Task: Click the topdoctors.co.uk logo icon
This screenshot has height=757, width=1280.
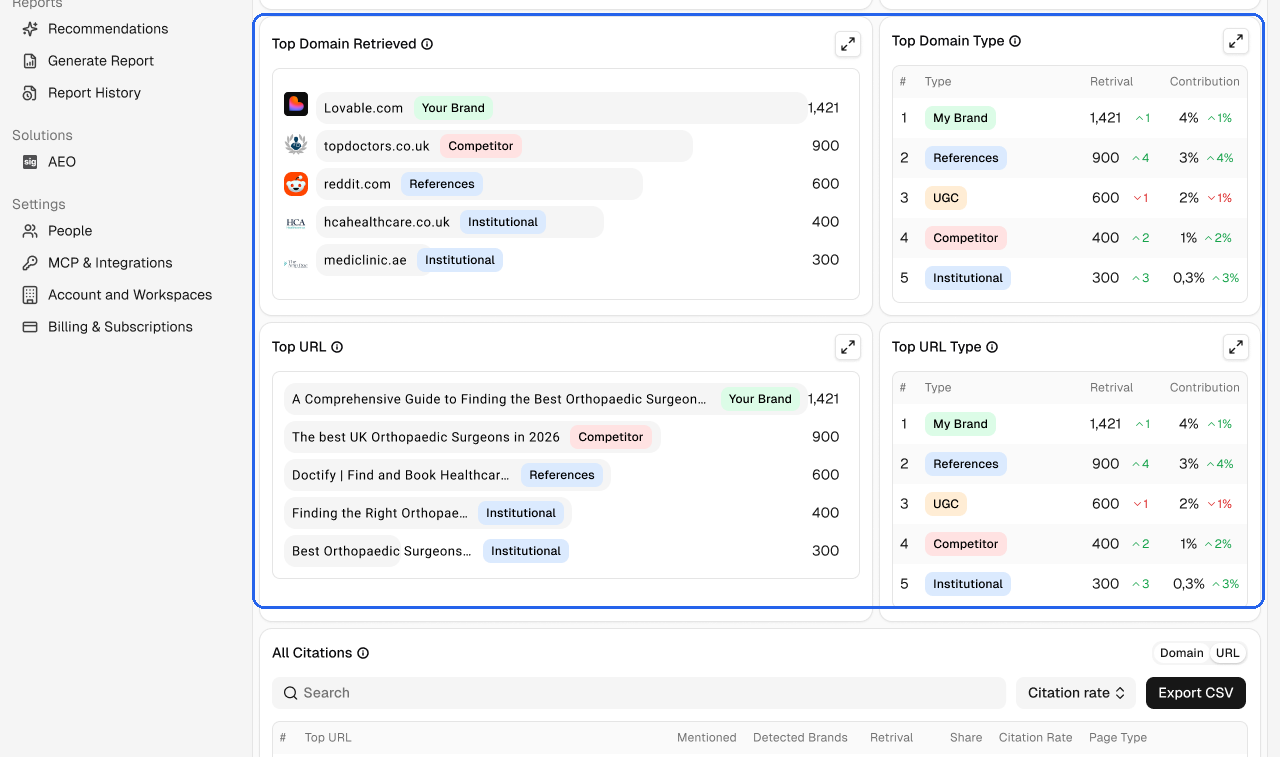Action: [296, 146]
